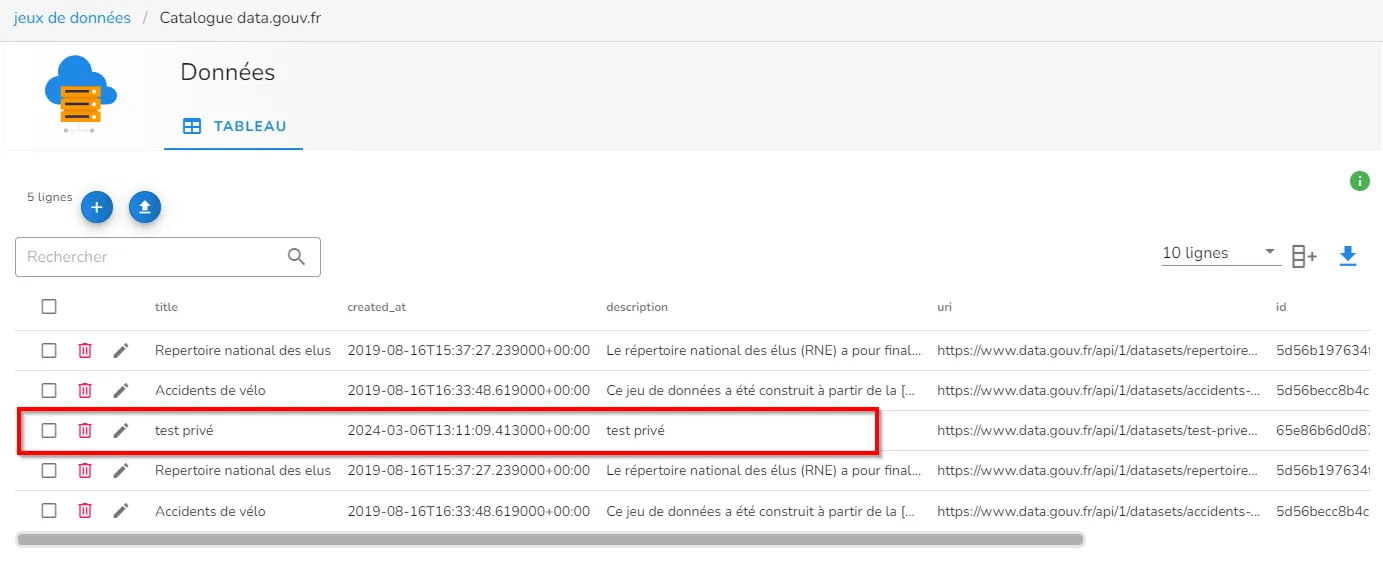Viewport: 1383px width, 561px height.
Task: Open the column selection icon
Action: [x=1304, y=257]
